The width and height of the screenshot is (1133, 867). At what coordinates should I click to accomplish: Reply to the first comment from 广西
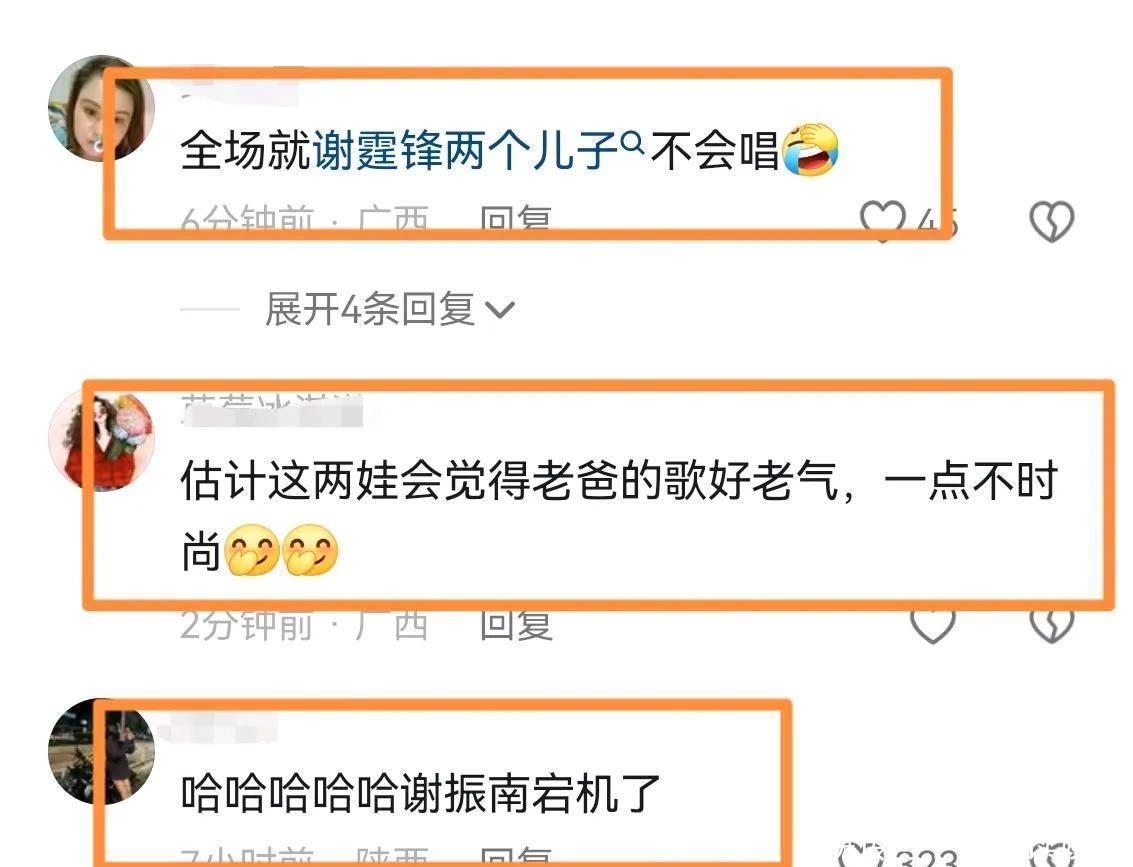click(516, 220)
